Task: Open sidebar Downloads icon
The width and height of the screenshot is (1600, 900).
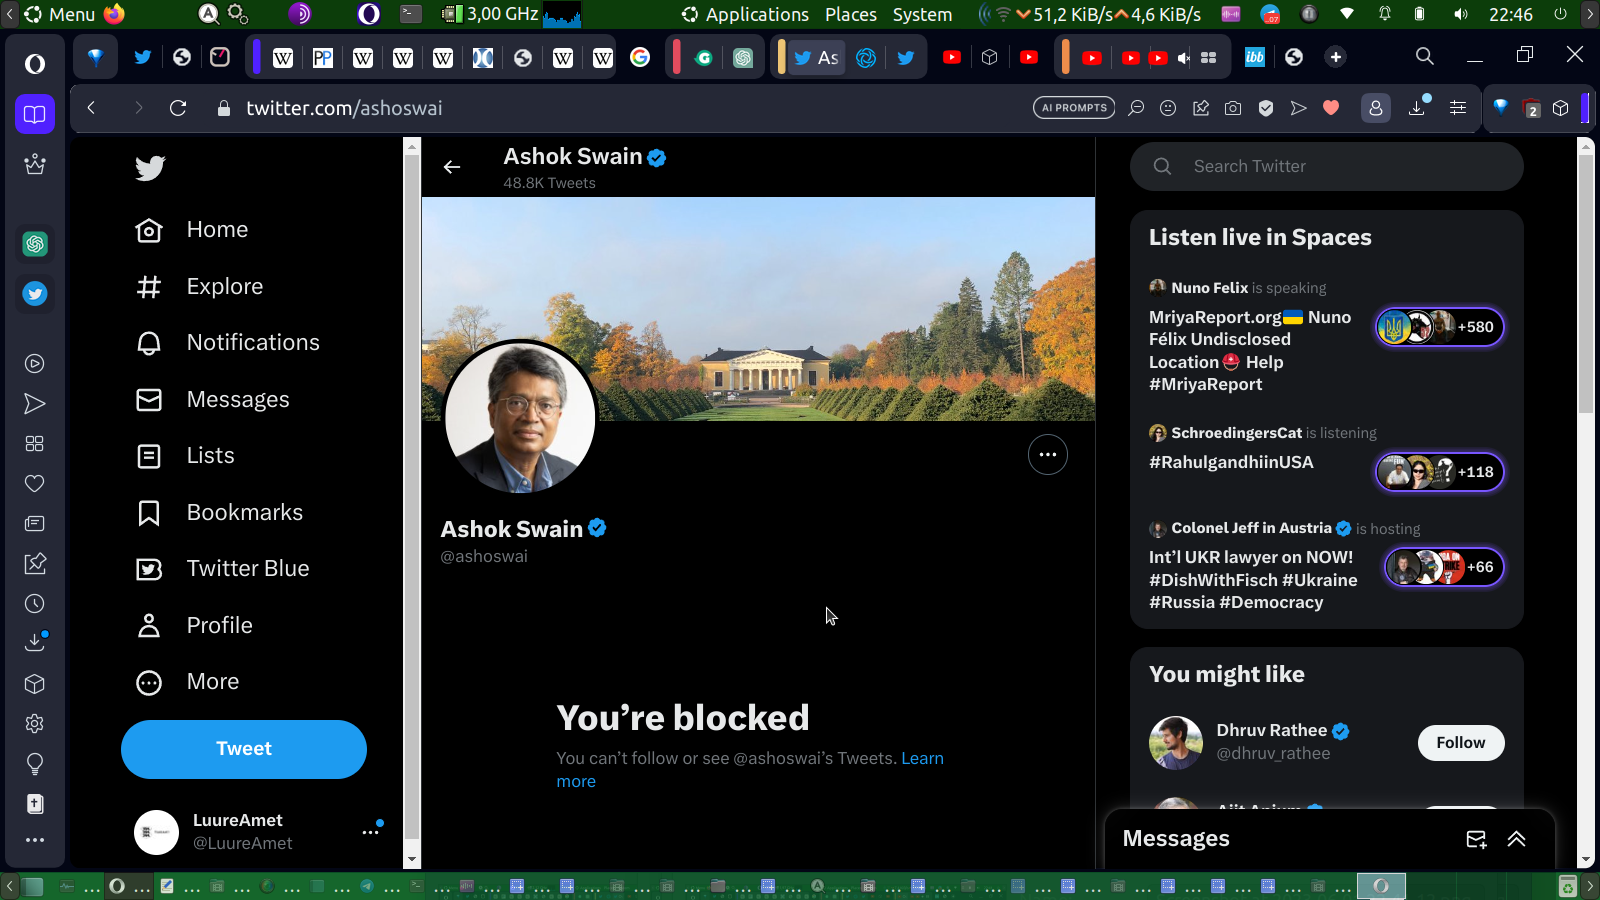Action: [35, 642]
